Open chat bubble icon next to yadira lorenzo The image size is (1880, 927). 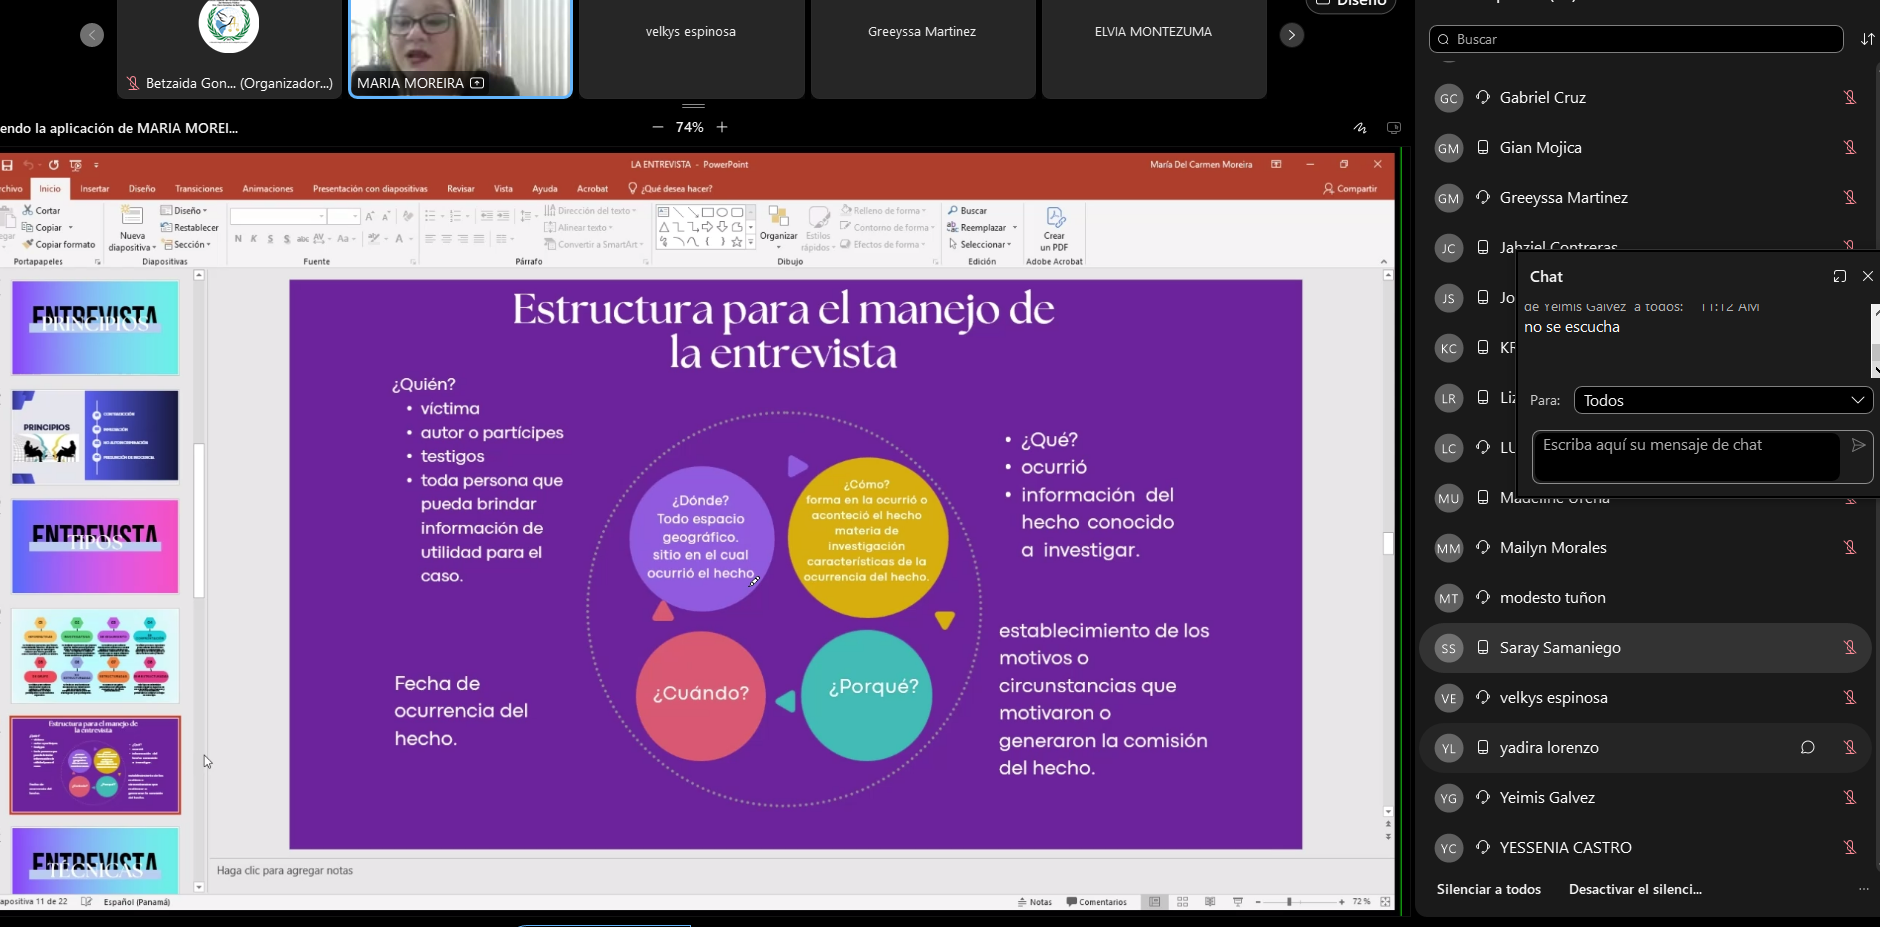pyautogui.click(x=1807, y=747)
